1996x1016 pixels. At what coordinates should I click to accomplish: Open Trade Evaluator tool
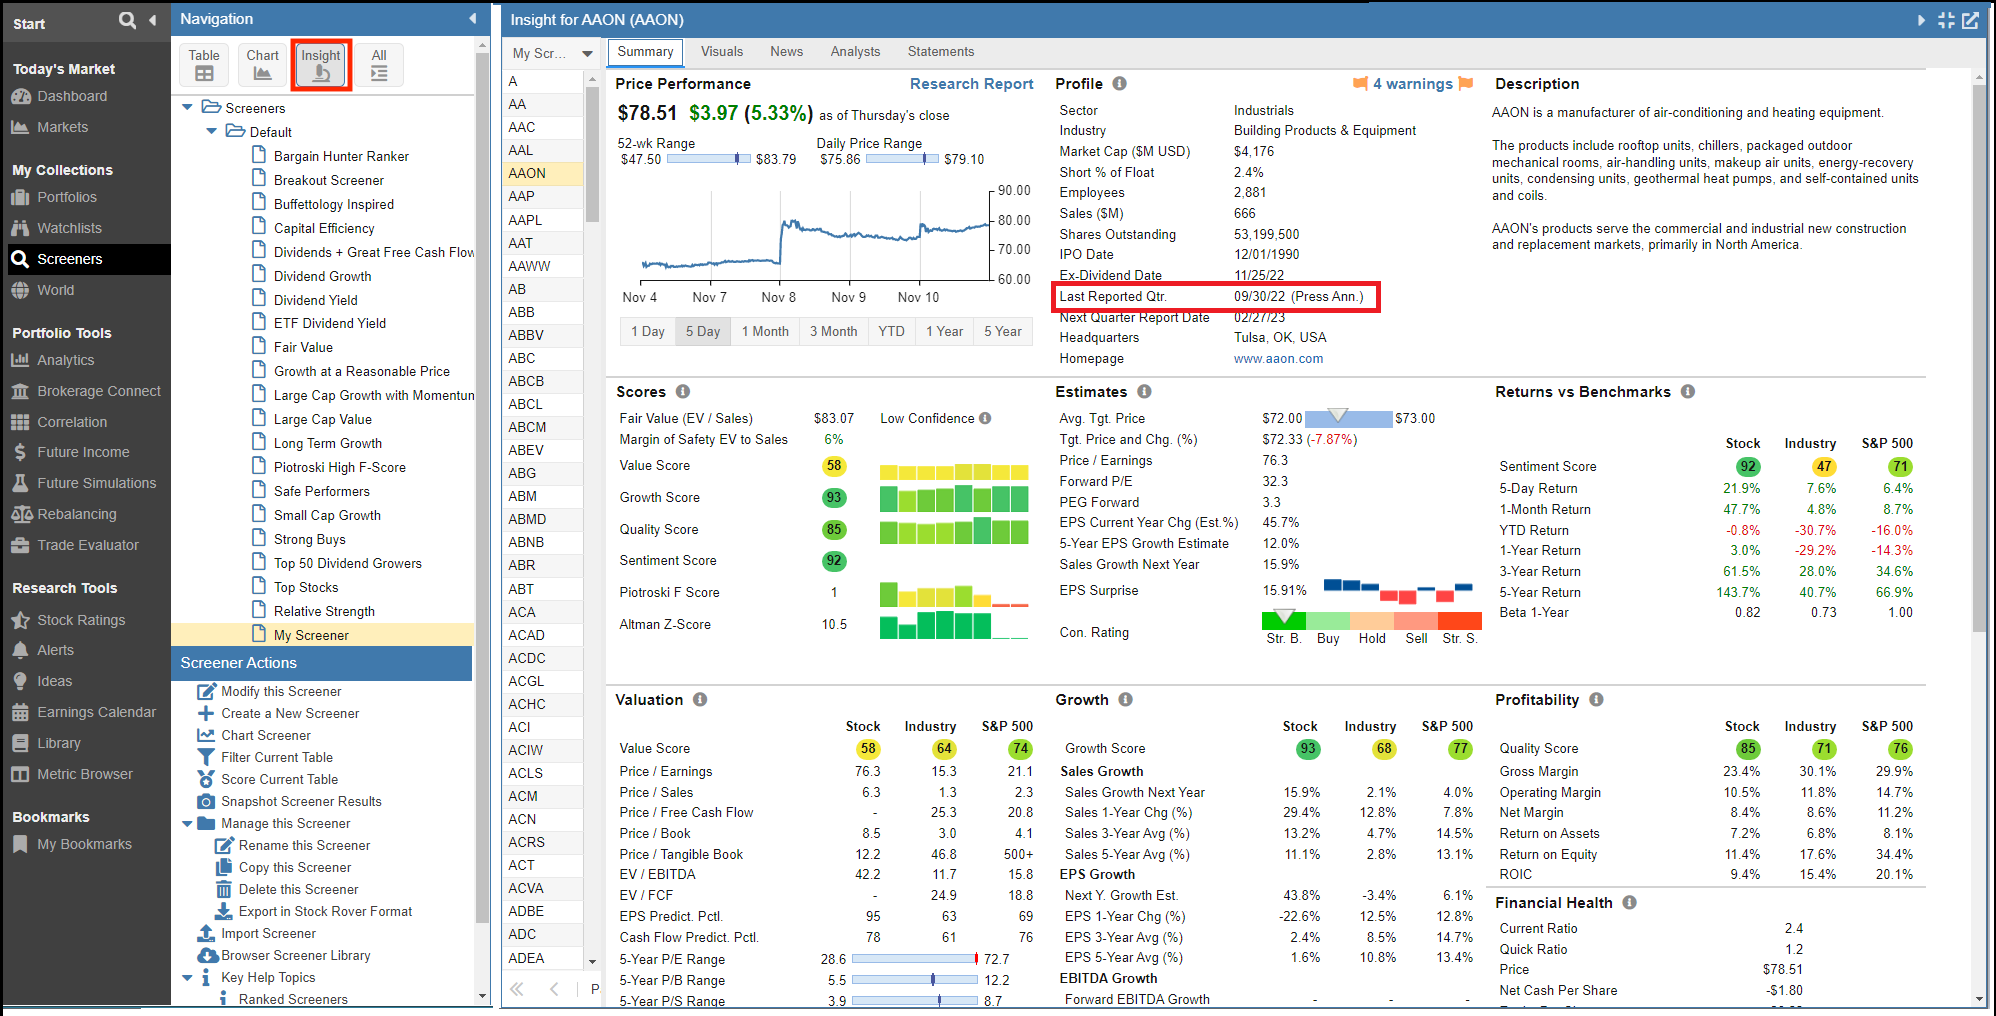pyautogui.click(x=88, y=545)
